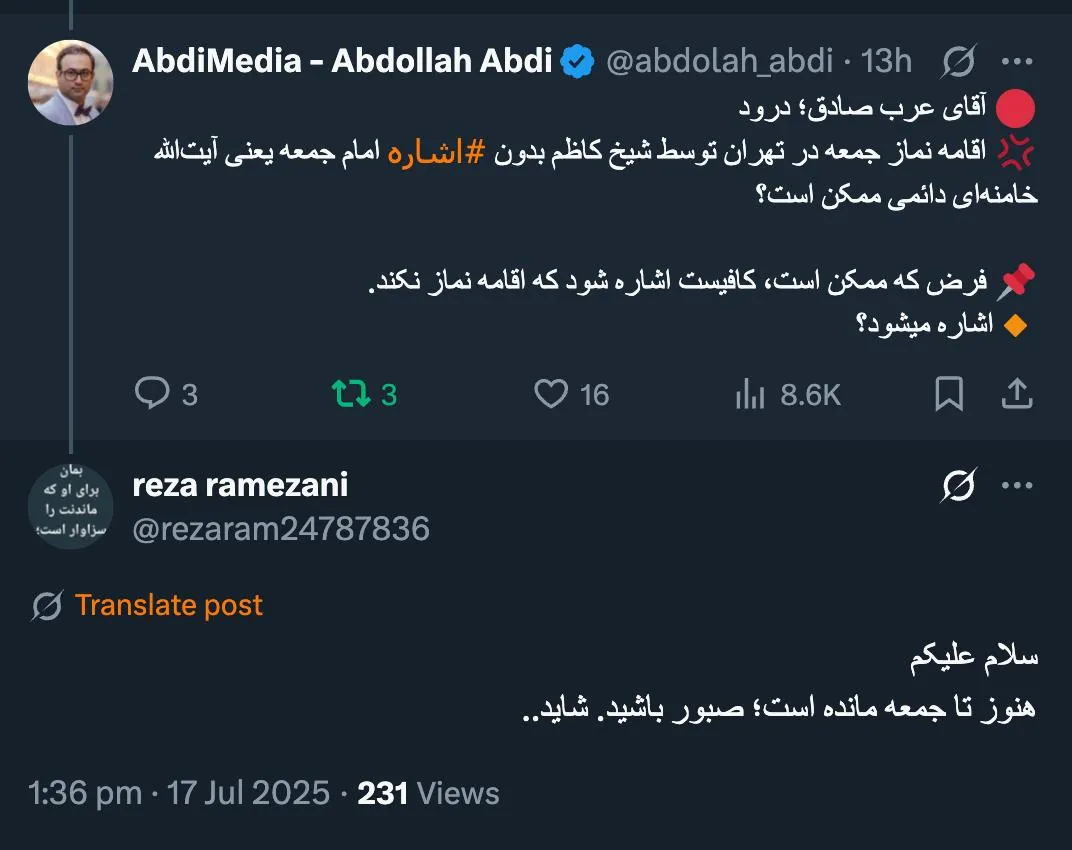Click Translate post on the reply
Image resolution: width=1072 pixels, height=850 pixels.
coord(168,604)
